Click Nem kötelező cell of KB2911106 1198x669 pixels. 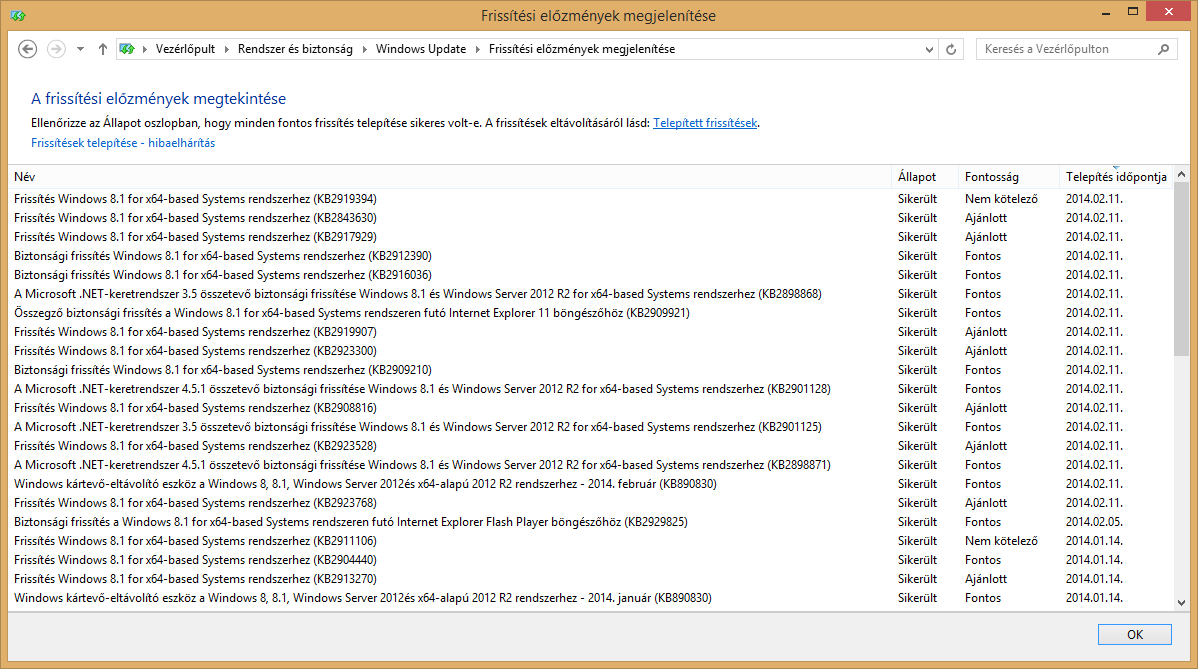coord(1001,541)
